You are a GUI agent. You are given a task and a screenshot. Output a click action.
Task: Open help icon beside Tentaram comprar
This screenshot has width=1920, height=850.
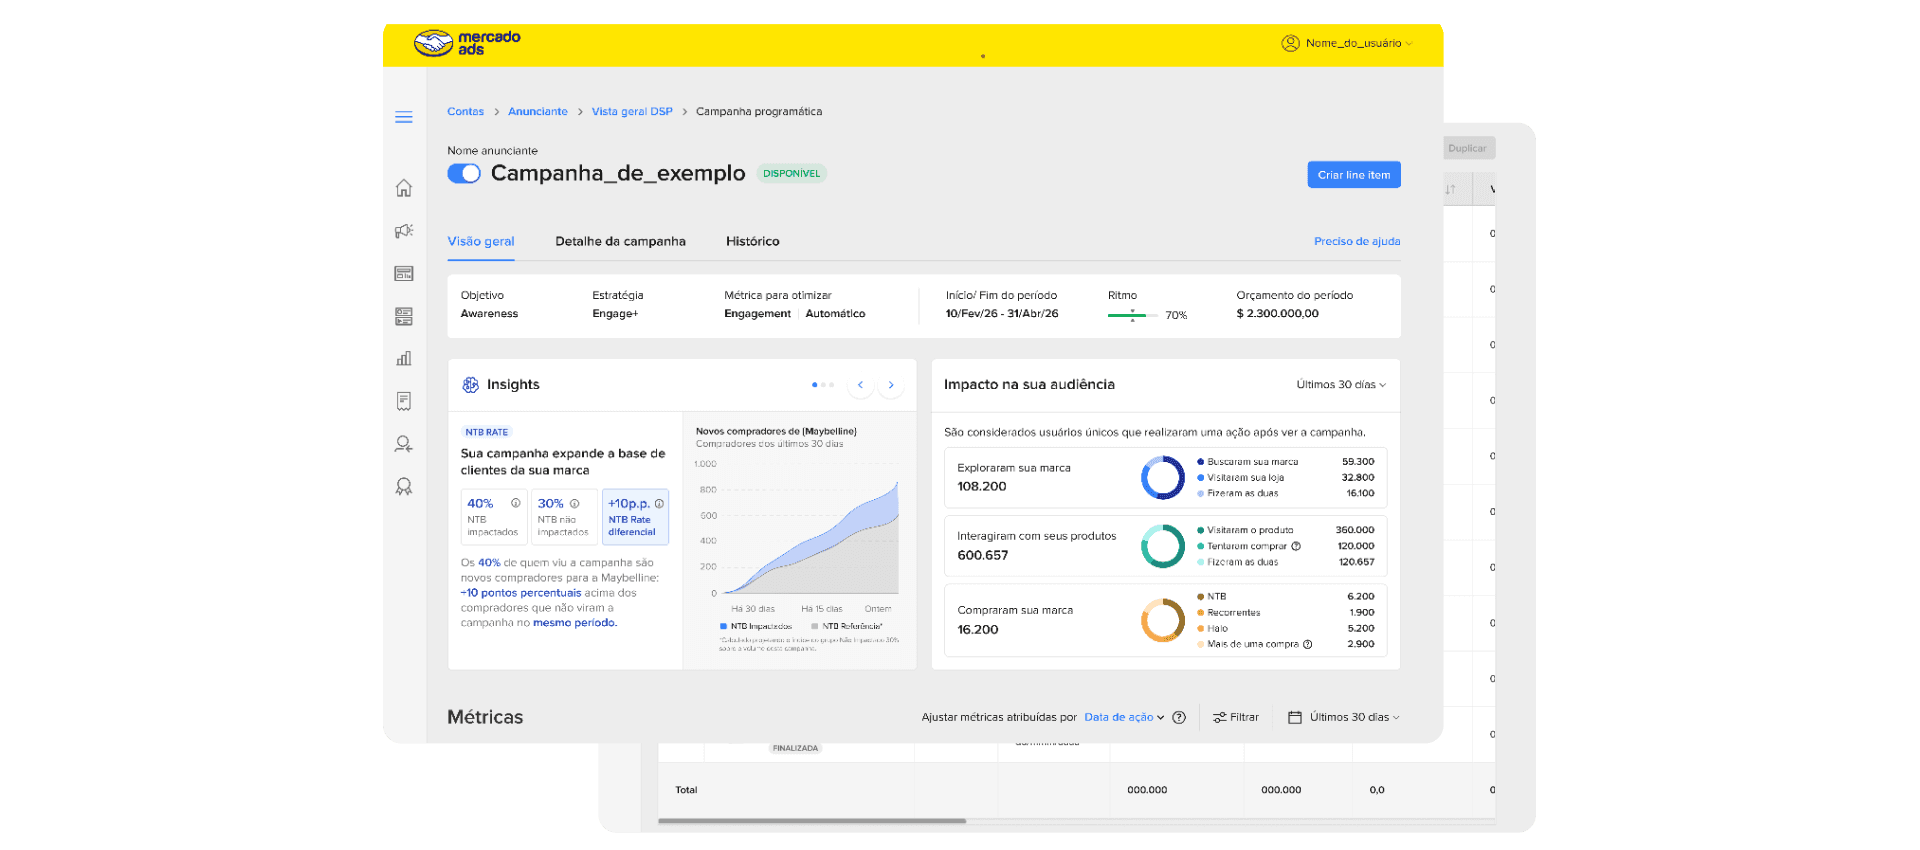click(1296, 546)
